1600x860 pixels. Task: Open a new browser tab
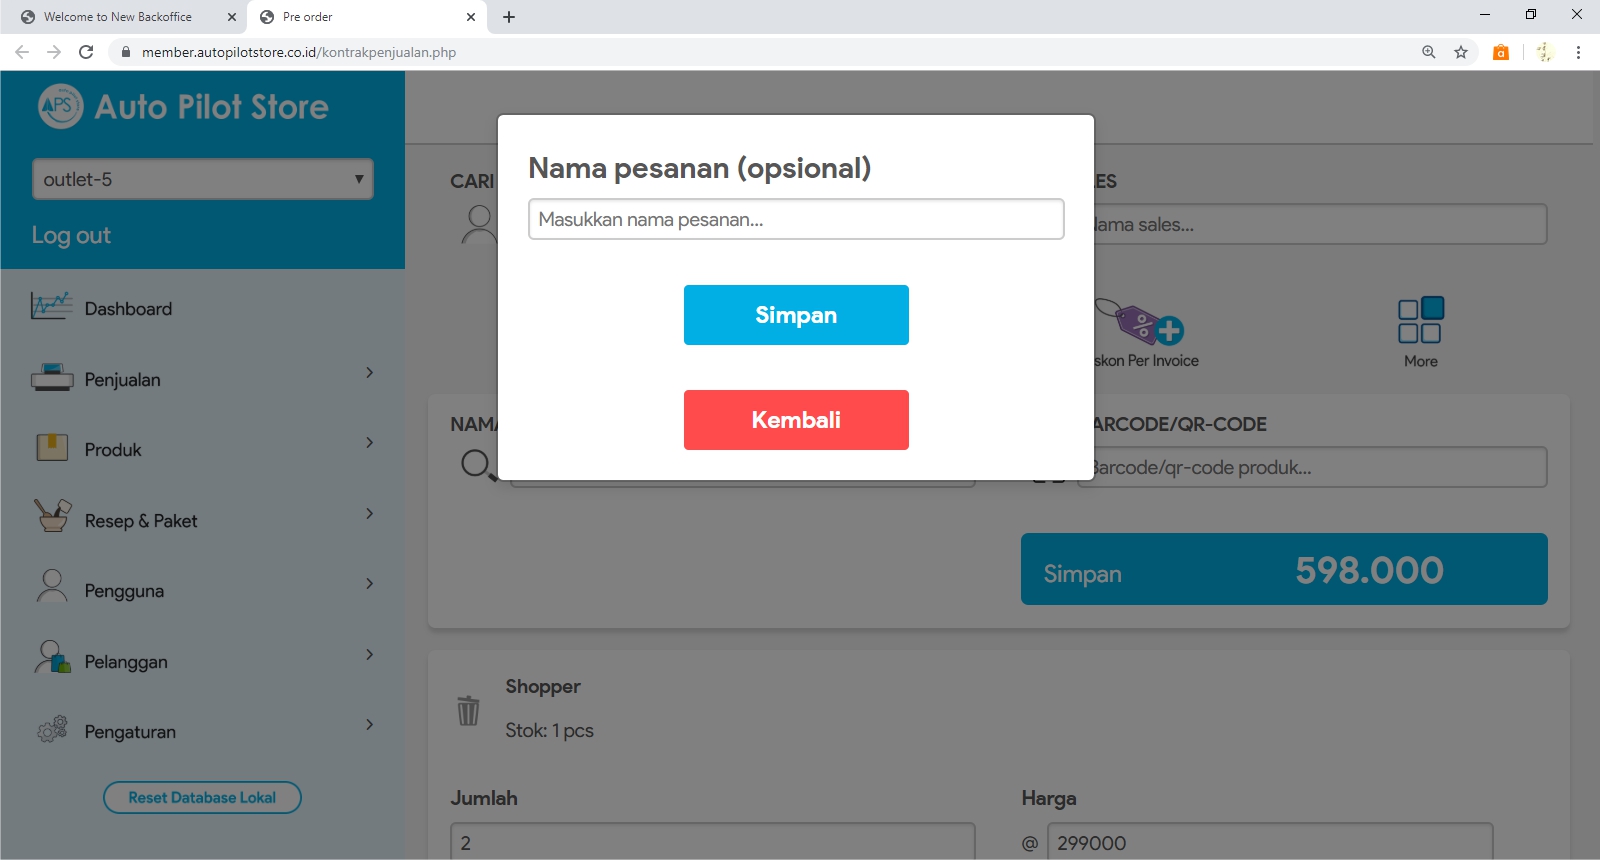509,17
